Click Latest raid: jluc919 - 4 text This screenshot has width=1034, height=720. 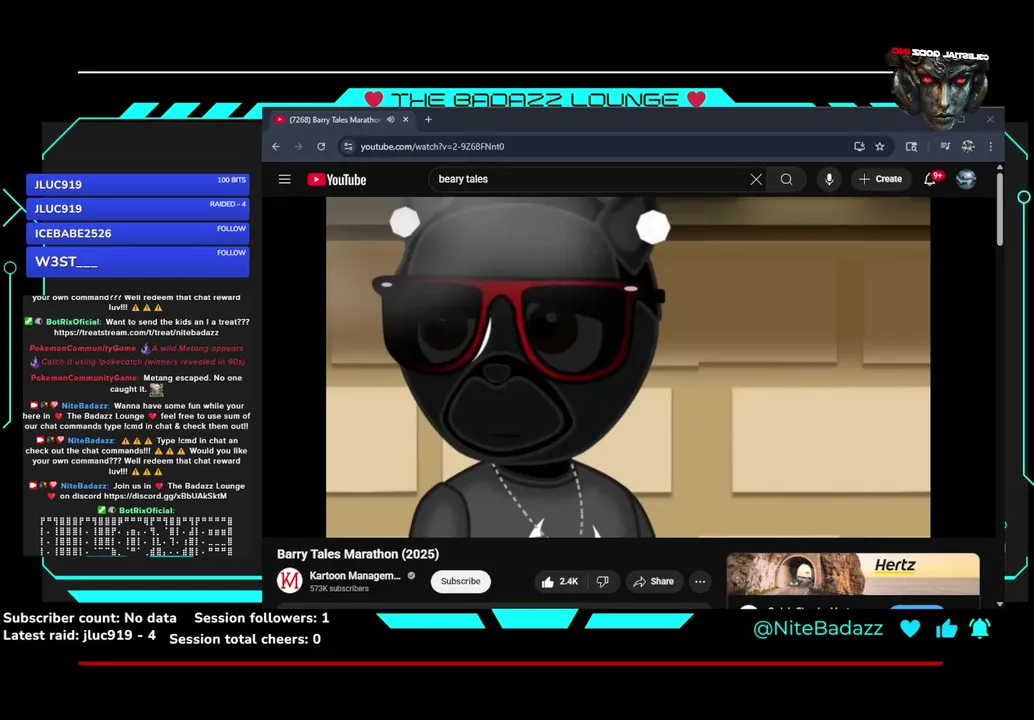coord(79,636)
